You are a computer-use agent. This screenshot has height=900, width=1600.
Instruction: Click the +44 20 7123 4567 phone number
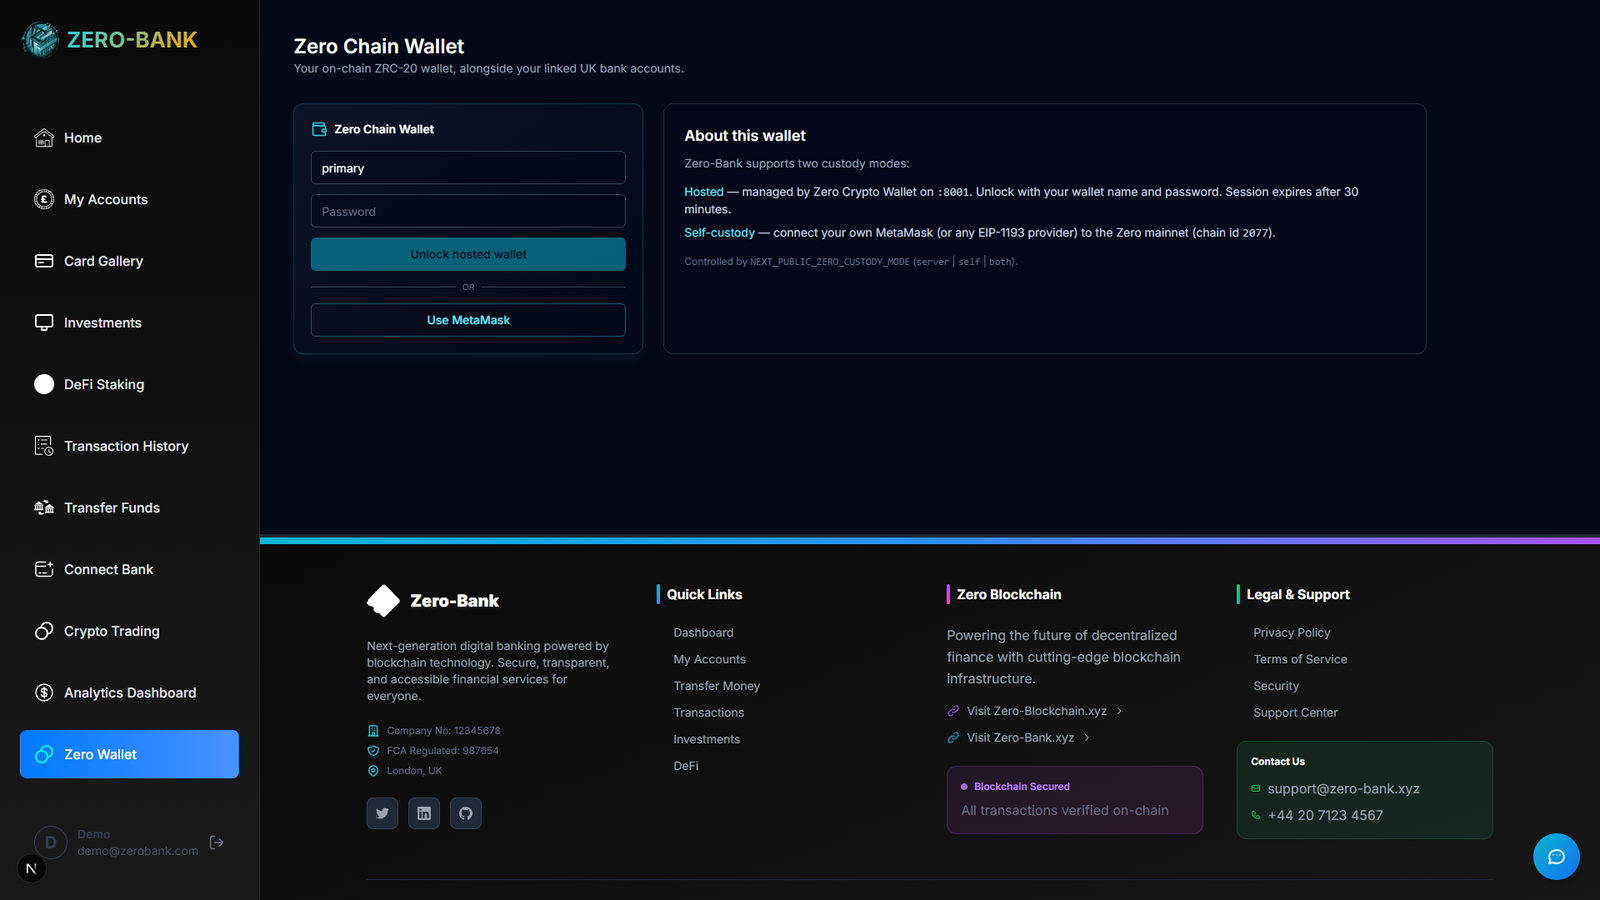coord(1325,816)
